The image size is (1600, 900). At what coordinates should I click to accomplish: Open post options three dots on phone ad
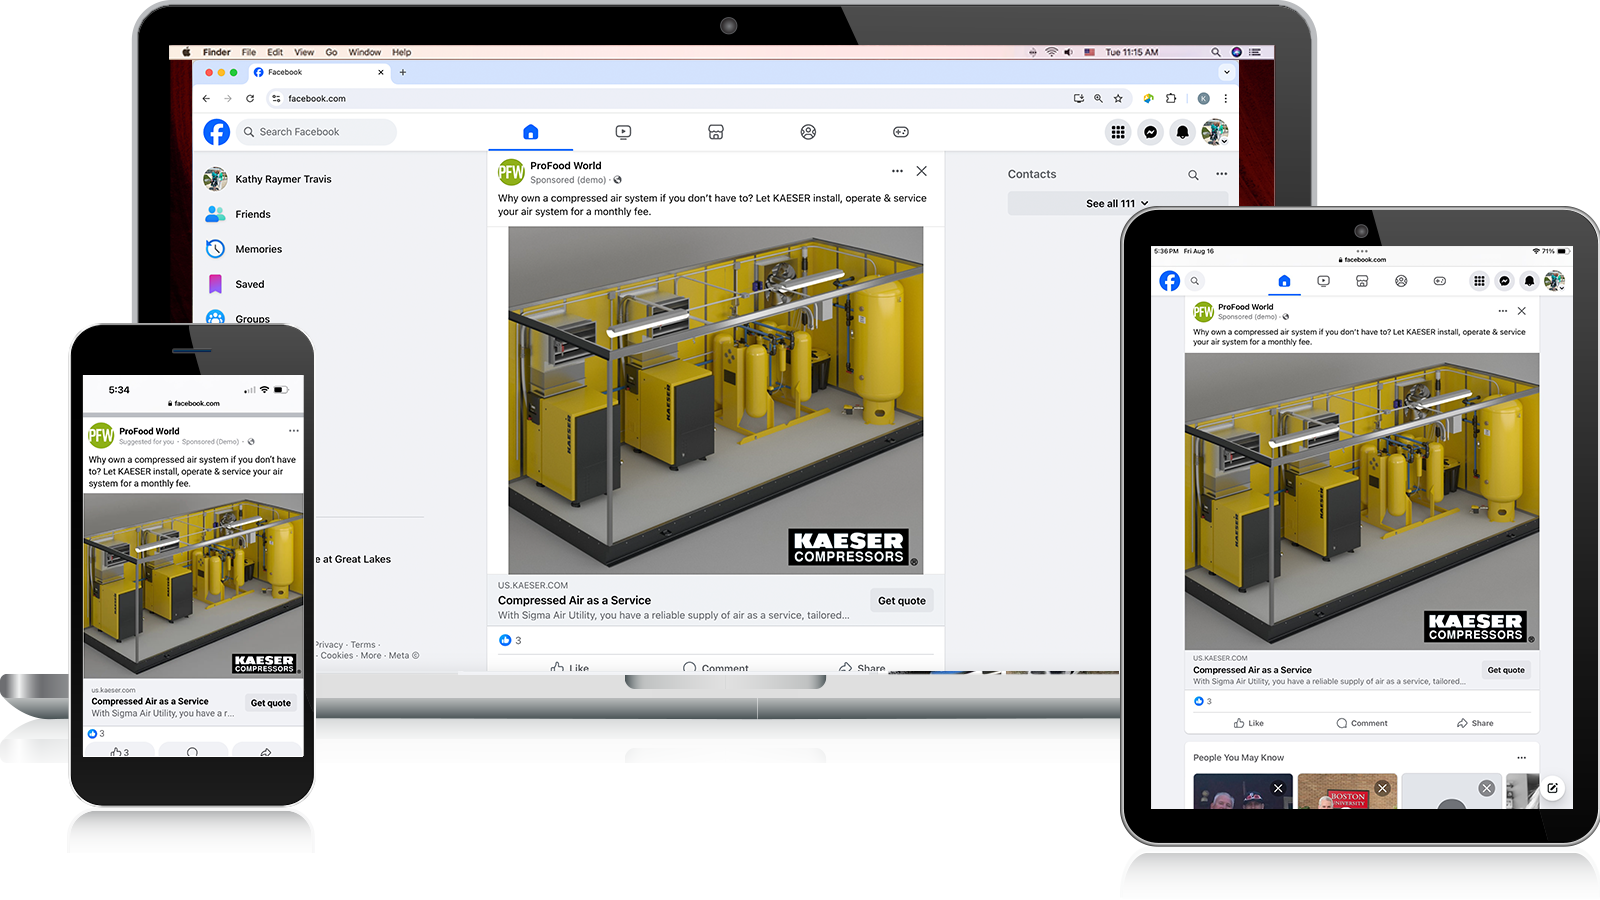point(293,431)
